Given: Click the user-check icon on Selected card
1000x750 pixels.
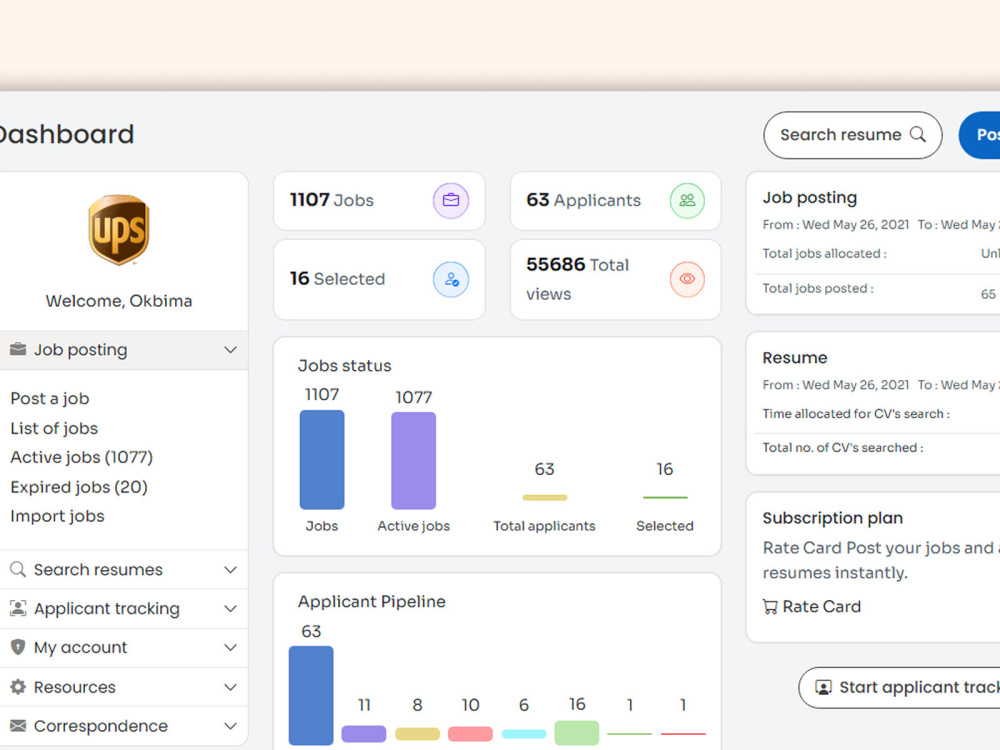Looking at the screenshot, I should click(x=451, y=279).
